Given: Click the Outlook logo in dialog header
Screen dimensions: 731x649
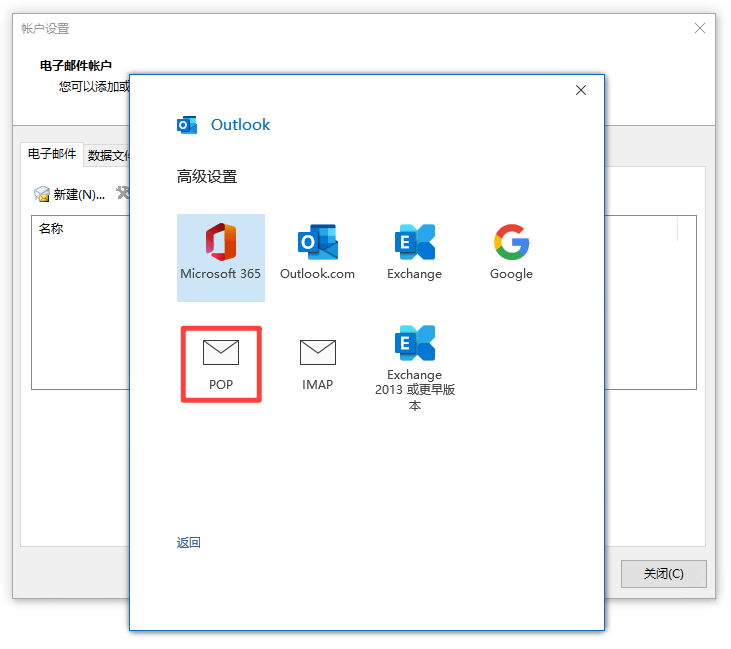Looking at the screenshot, I should tap(187, 125).
